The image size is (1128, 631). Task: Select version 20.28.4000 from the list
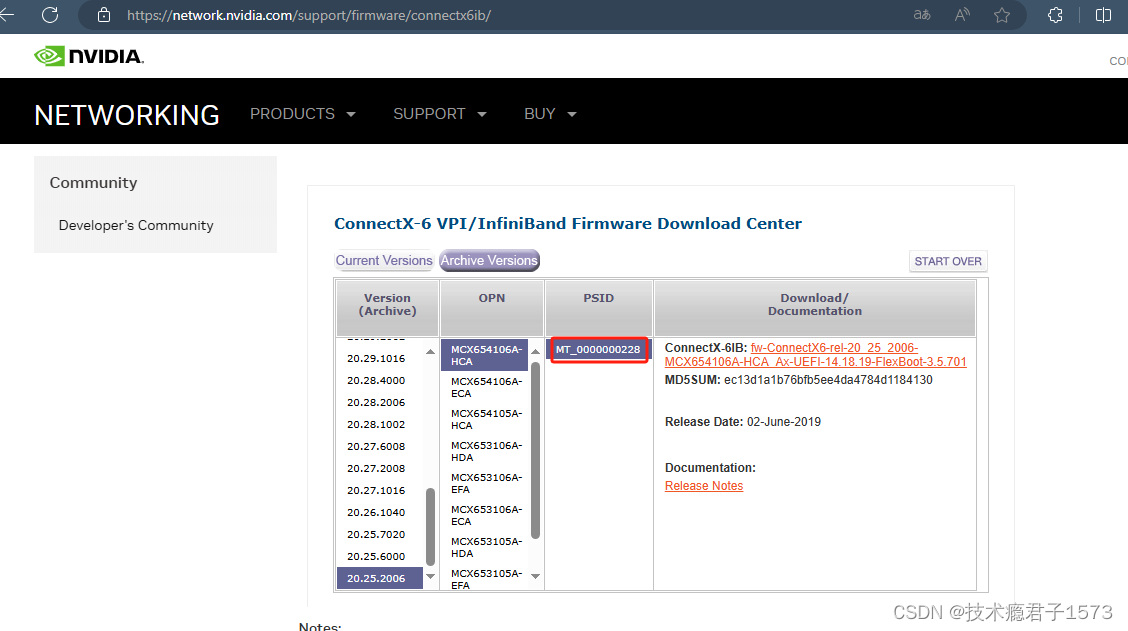[x=377, y=380]
